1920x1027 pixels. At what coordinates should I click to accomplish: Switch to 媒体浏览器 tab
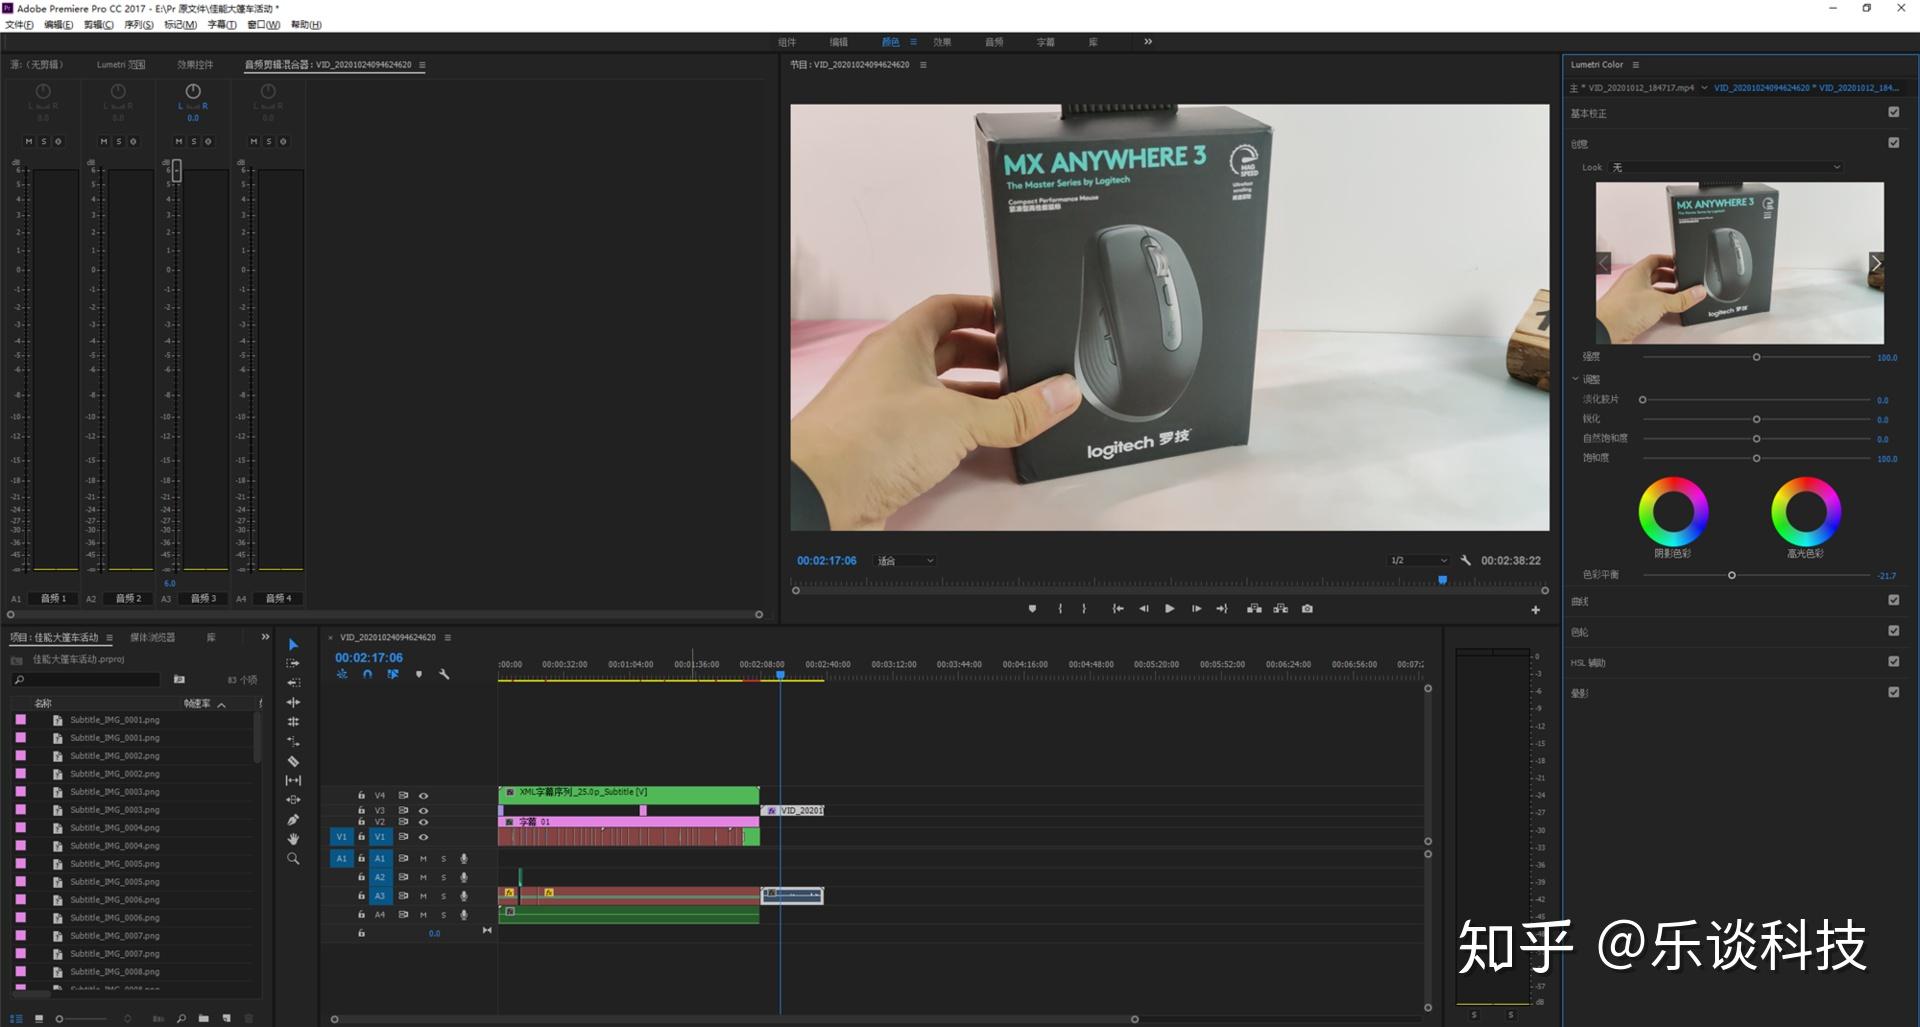pyautogui.click(x=153, y=637)
